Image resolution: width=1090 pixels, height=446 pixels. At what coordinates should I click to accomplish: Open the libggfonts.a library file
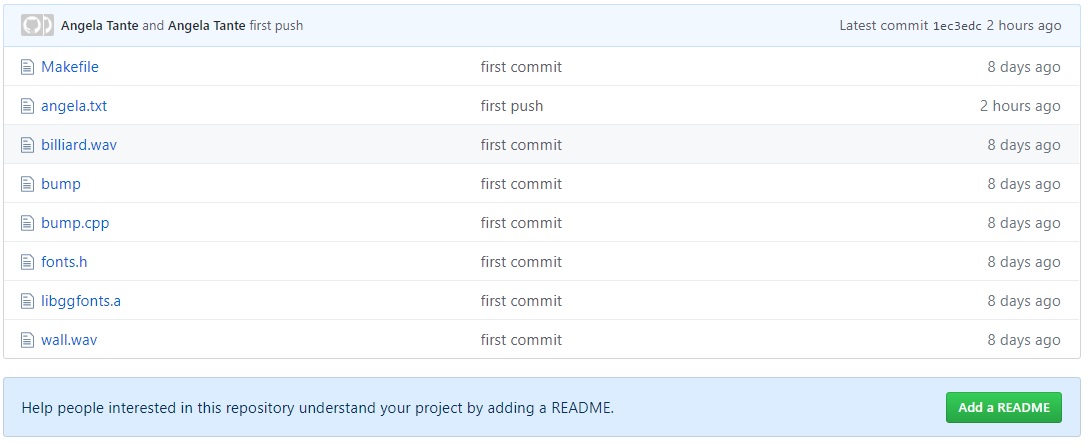point(81,301)
